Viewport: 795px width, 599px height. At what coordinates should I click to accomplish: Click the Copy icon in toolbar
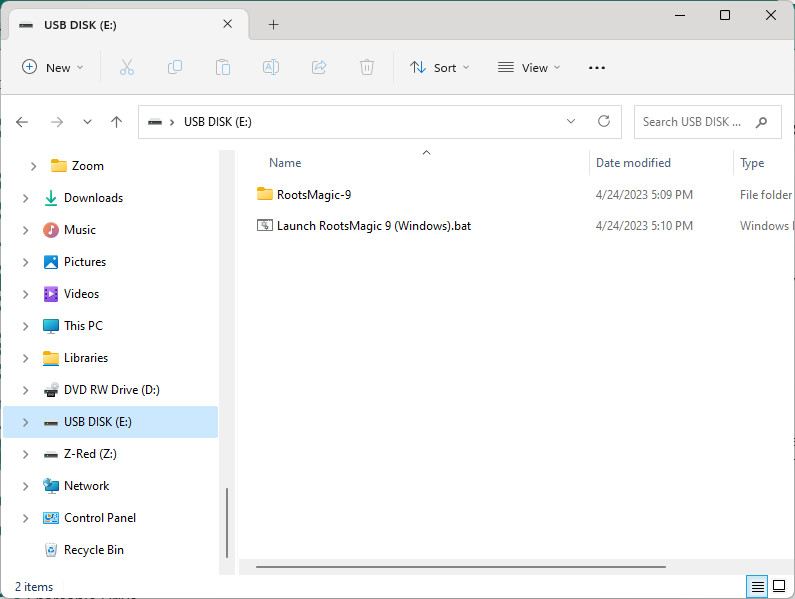[x=175, y=67]
